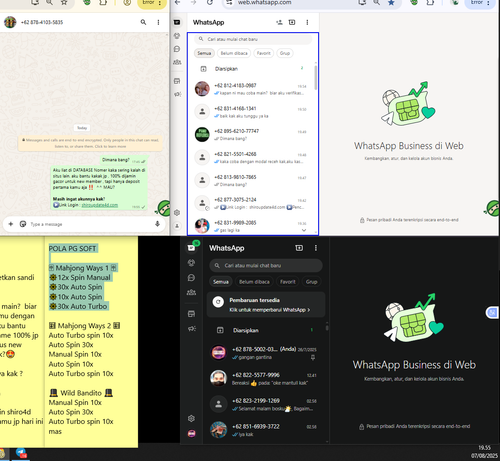Open Settings gear in dark WhatsApp sidebar
Screen dimensions: 500x461
191,418
